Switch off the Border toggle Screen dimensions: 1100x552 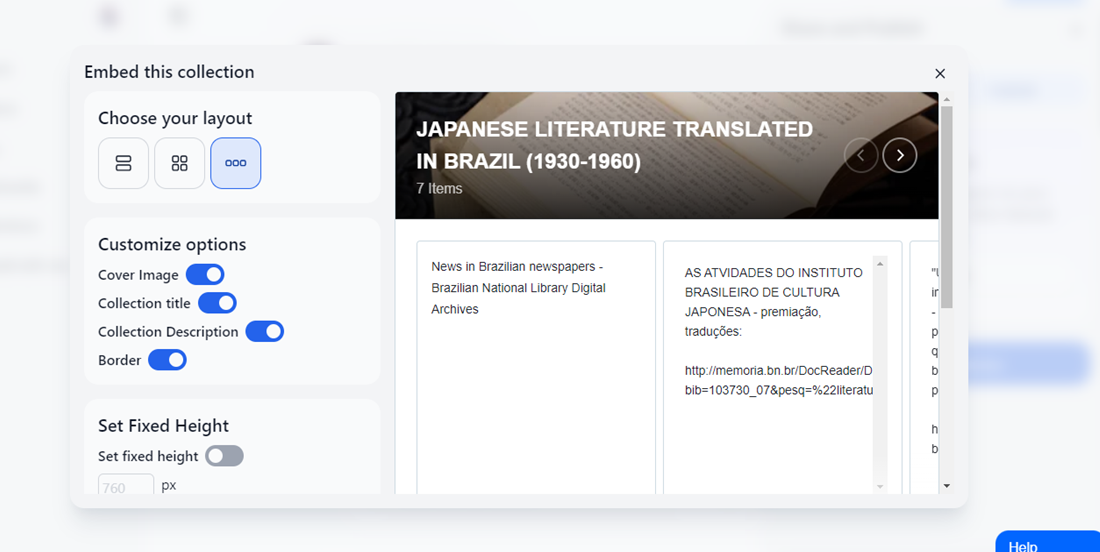point(167,360)
